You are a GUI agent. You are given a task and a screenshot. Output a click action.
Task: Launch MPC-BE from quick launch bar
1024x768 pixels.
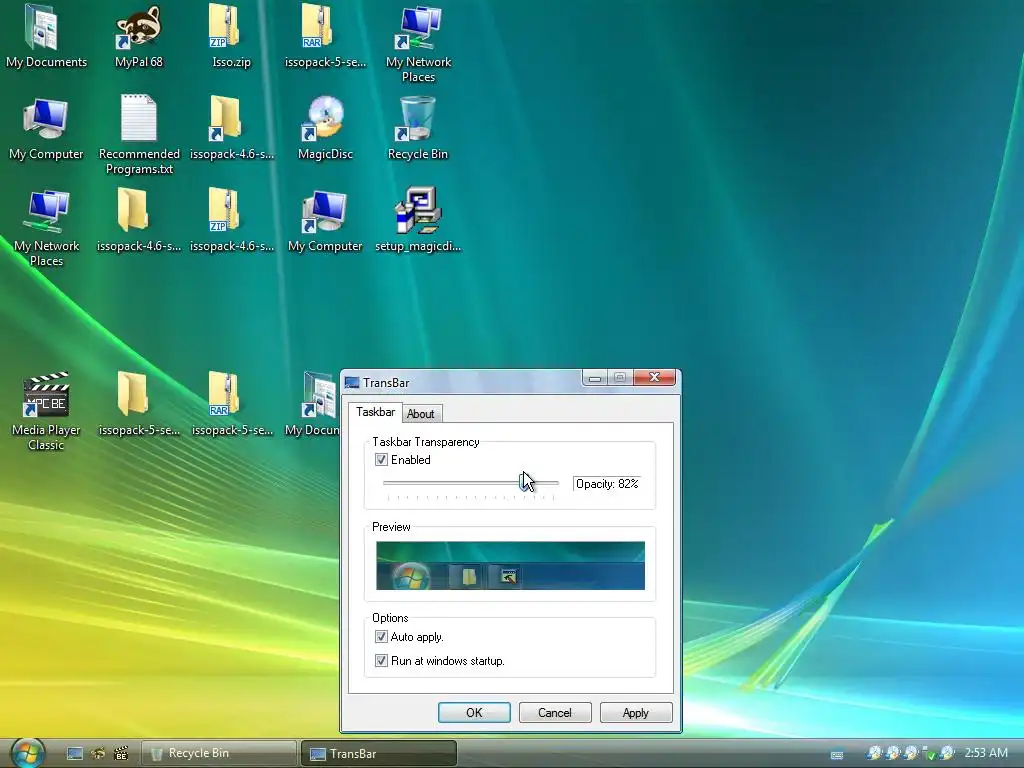(x=121, y=754)
